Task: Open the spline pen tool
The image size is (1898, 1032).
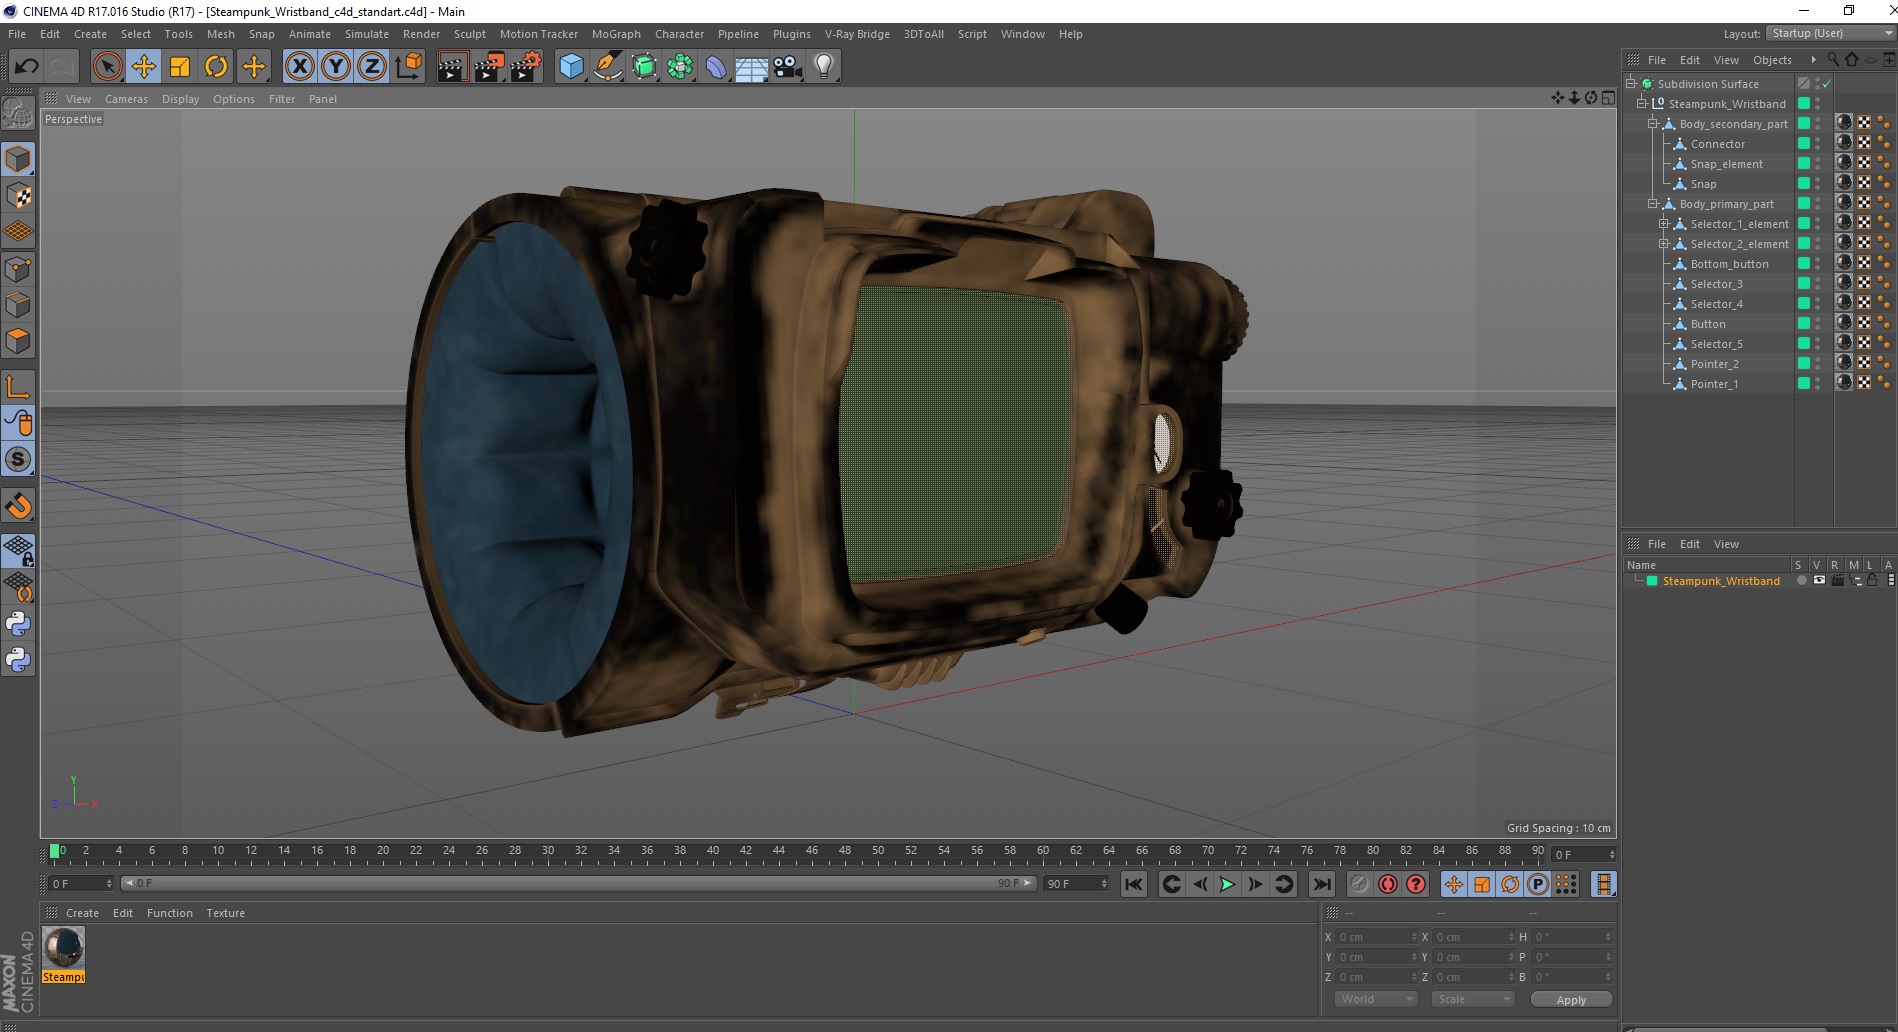Action: coord(608,67)
